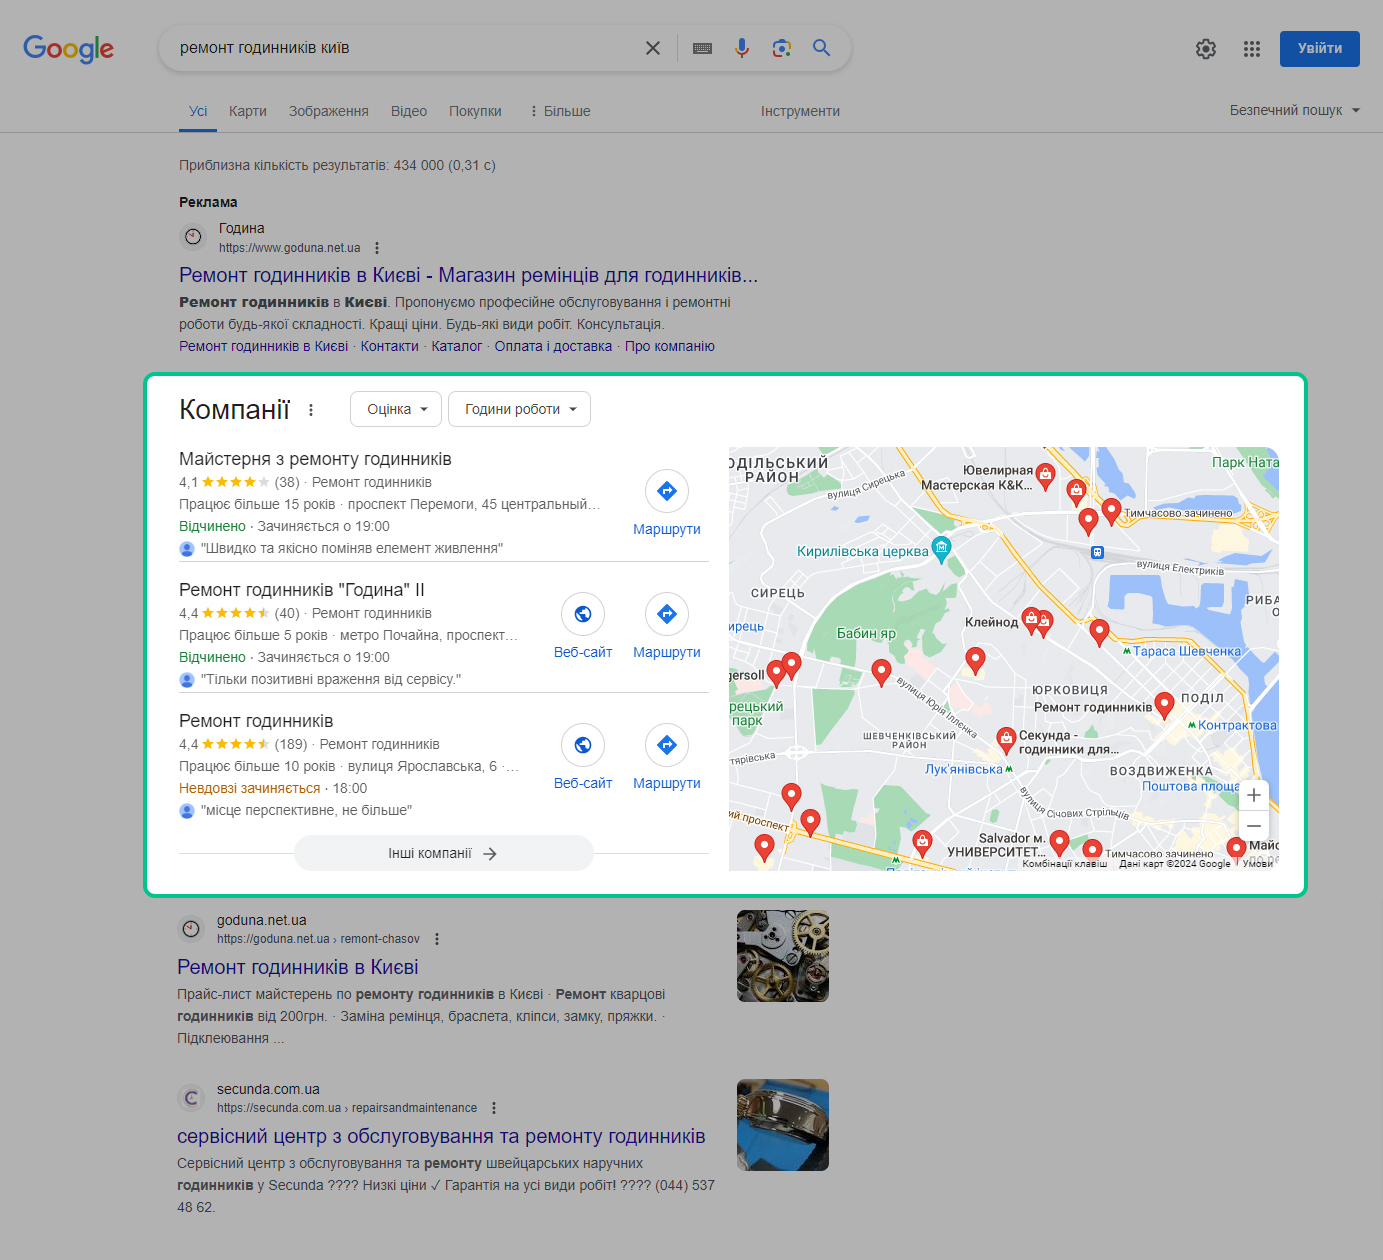Click map pin at Секунда годинники
Screen dimensions: 1383x1260
point(1006,740)
